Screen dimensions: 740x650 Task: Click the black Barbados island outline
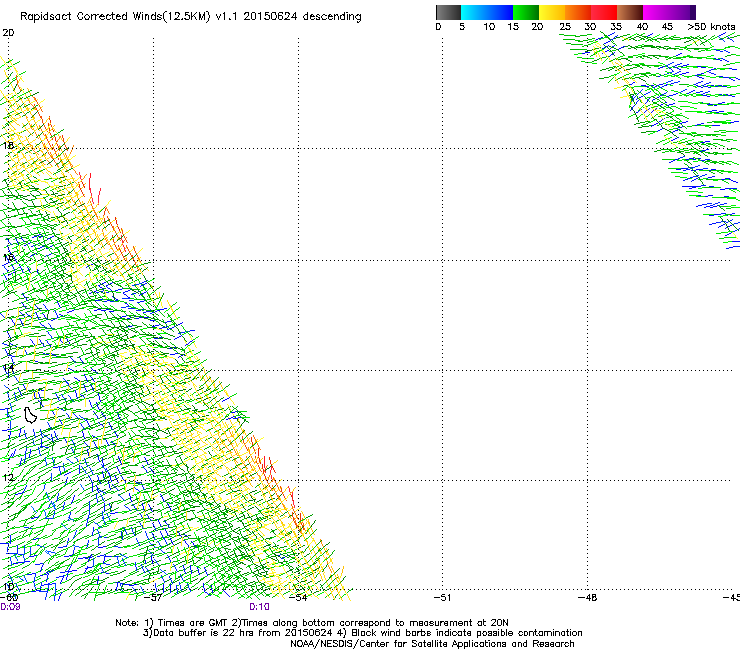pos(30,415)
